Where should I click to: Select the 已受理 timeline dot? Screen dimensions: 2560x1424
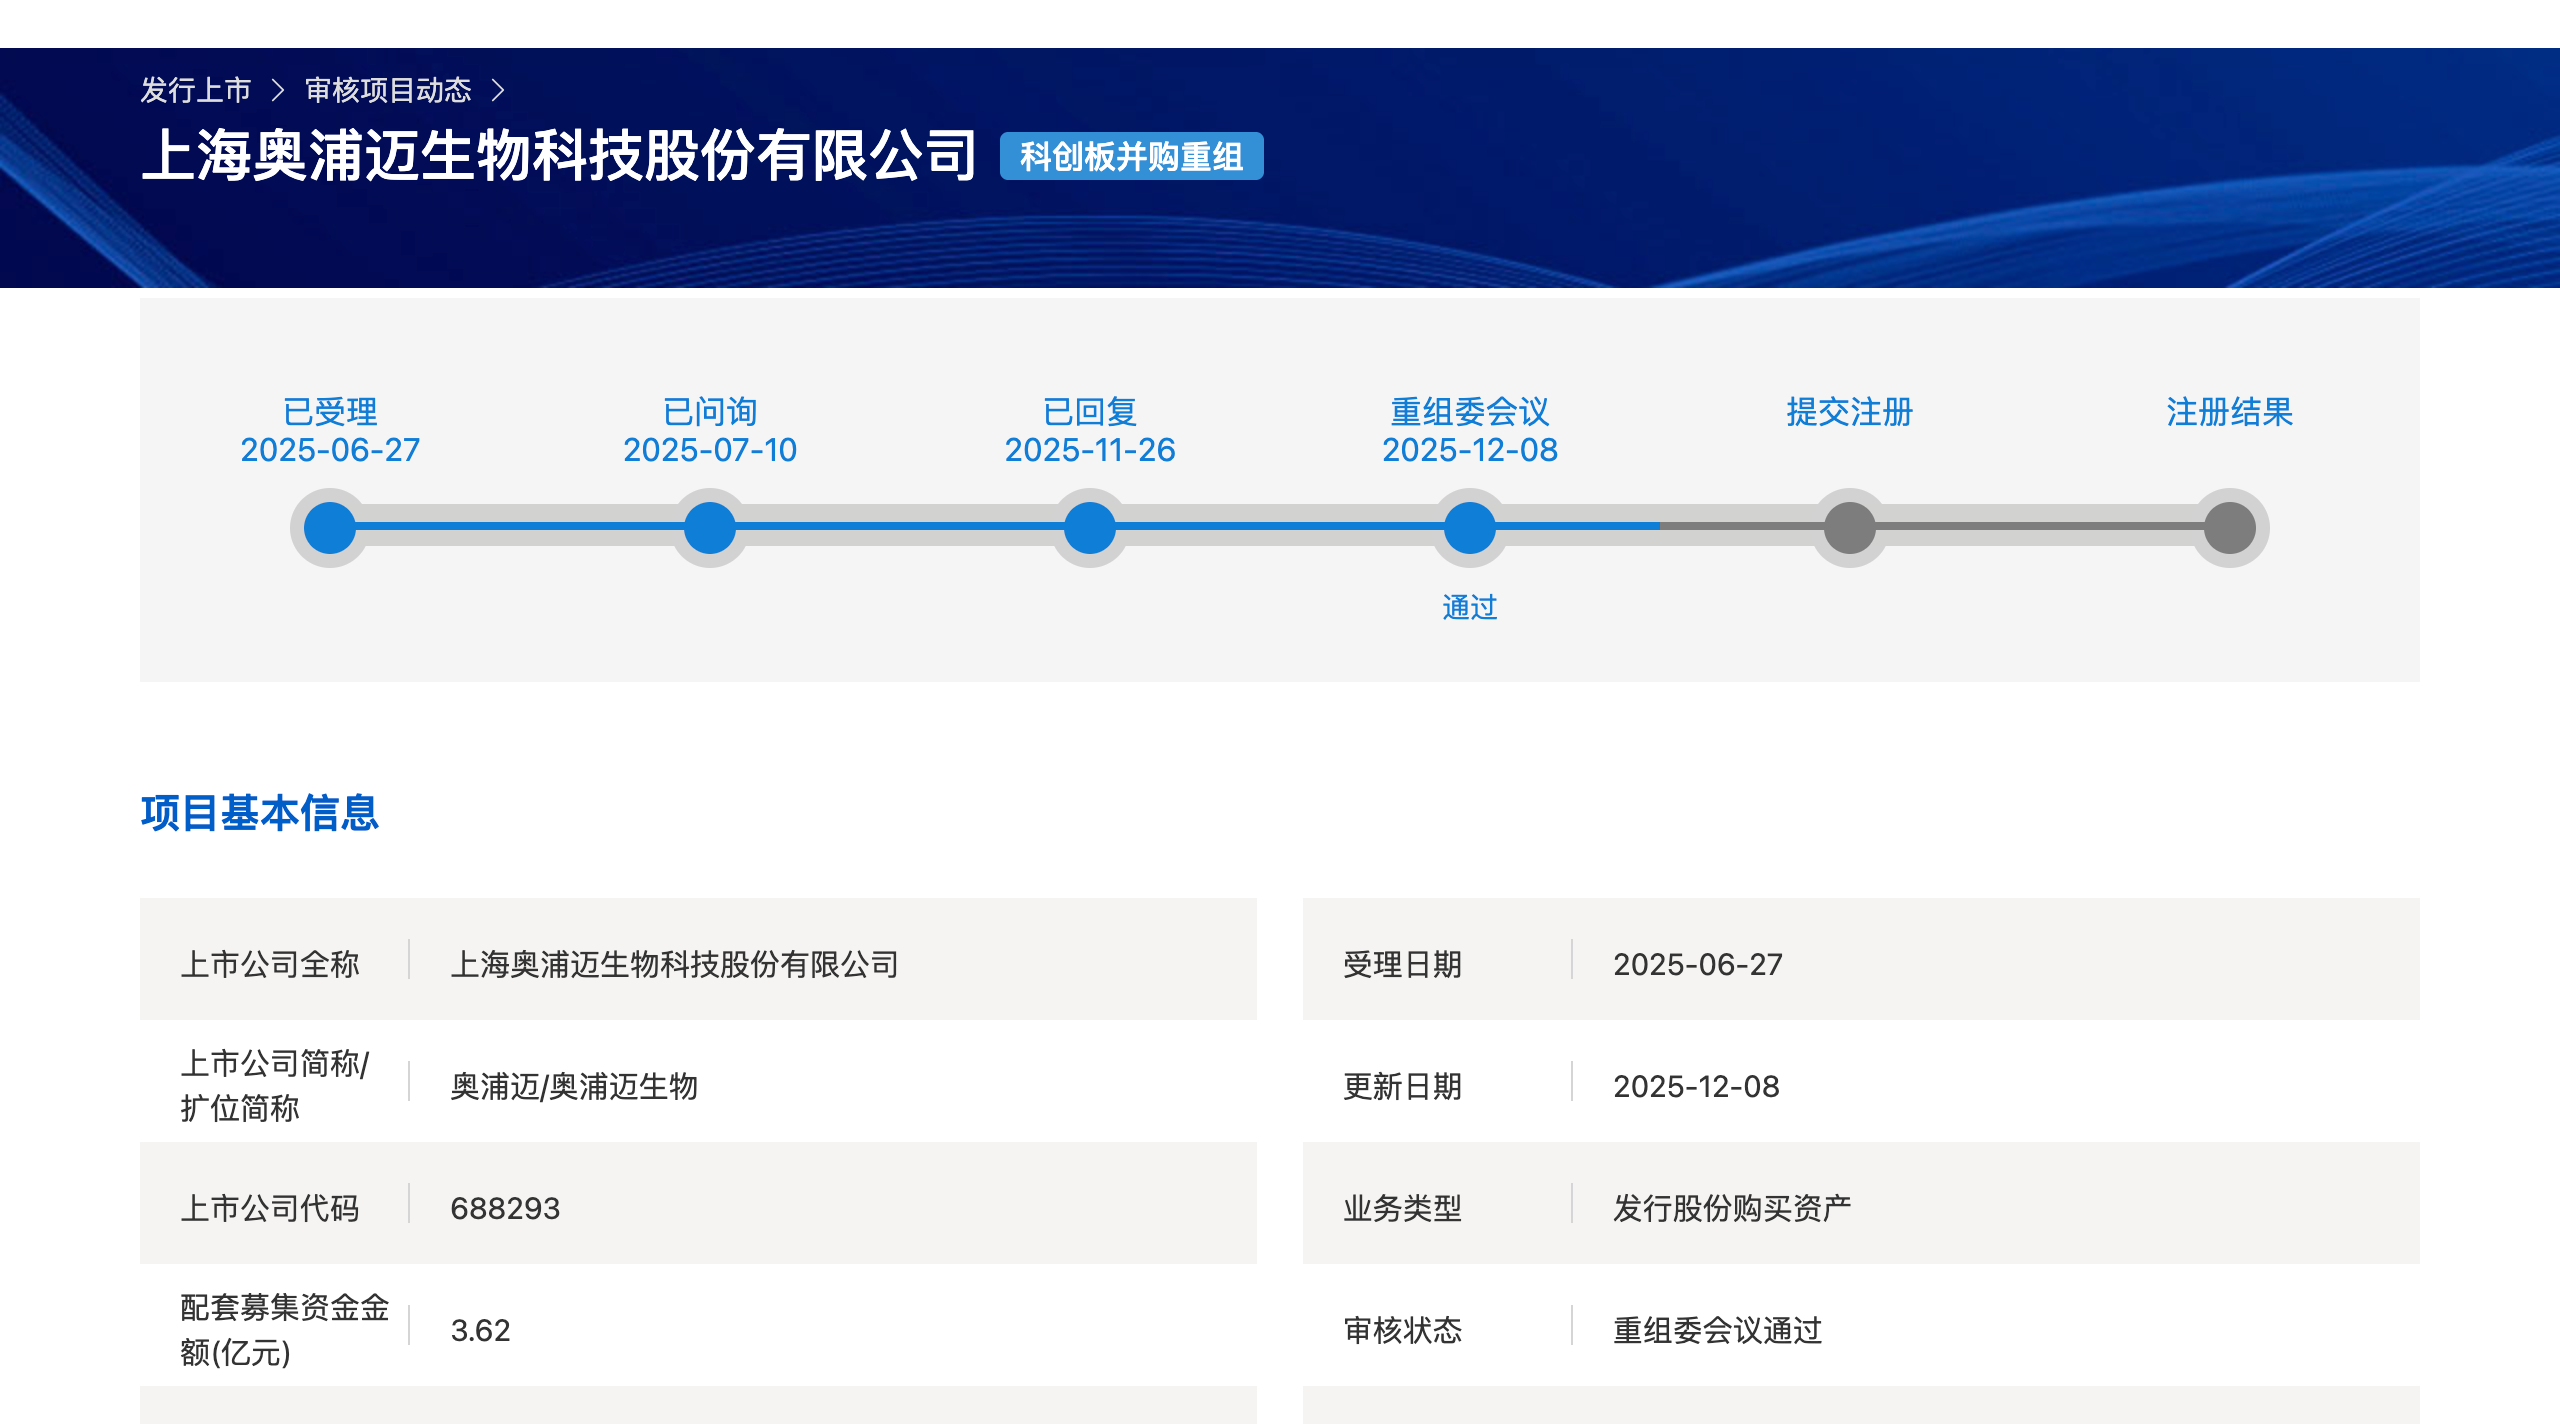point(330,527)
